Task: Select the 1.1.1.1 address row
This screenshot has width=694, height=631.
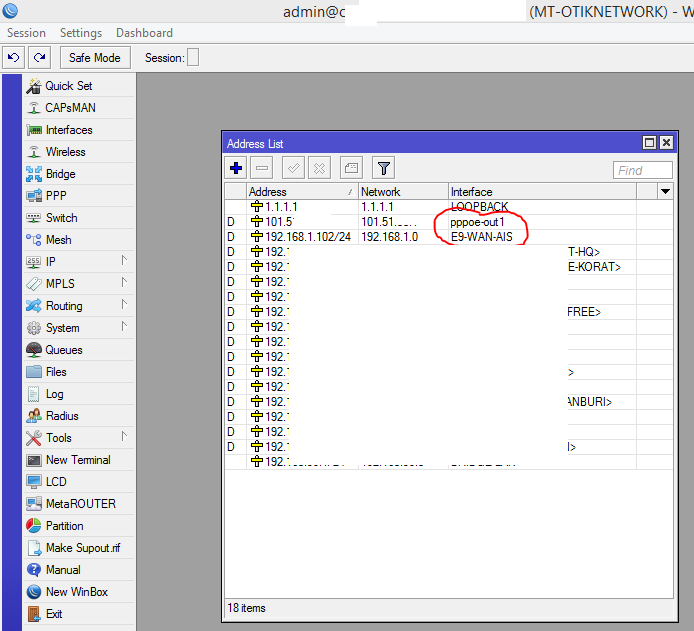Action: pyautogui.click(x=448, y=207)
